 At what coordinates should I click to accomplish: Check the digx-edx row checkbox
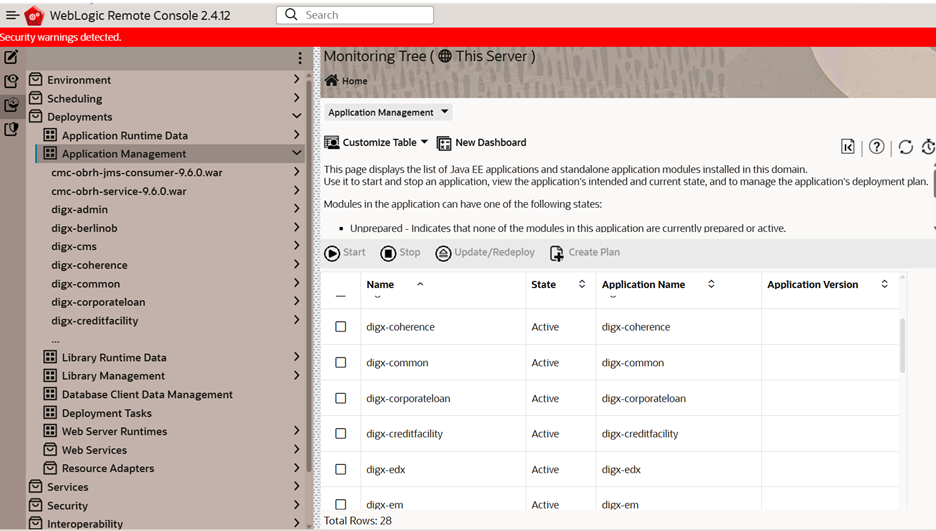pyautogui.click(x=340, y=469)
